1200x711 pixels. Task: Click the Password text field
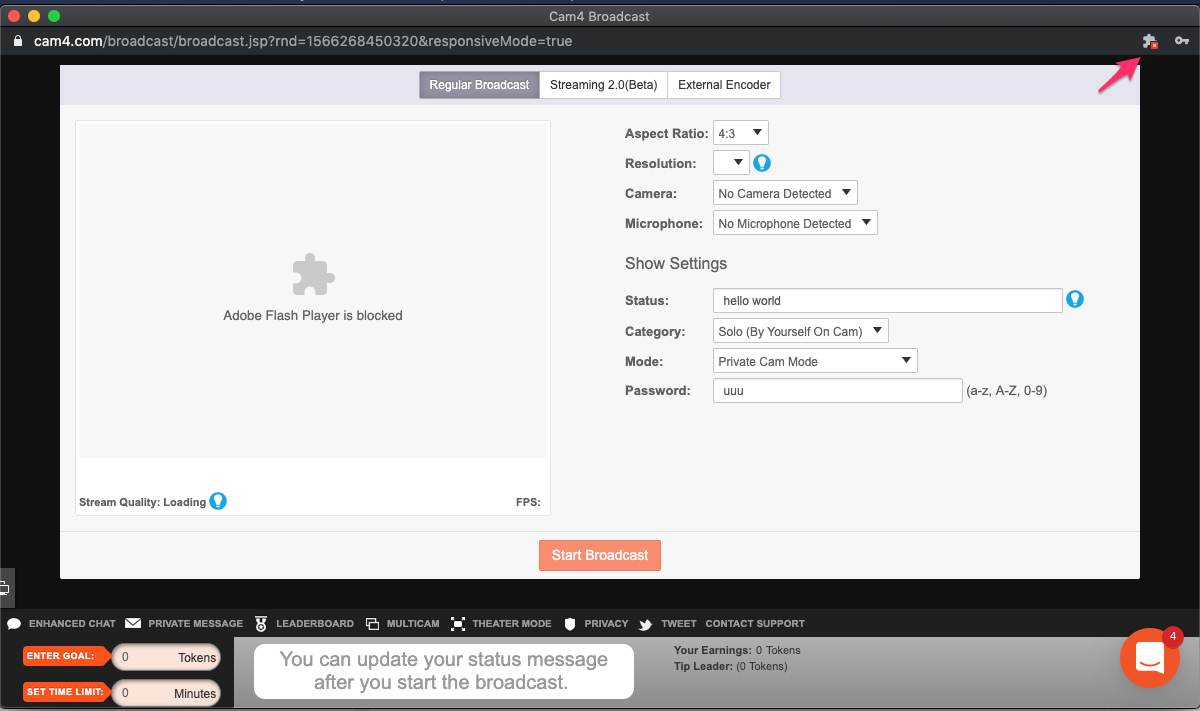coord(837,391)
